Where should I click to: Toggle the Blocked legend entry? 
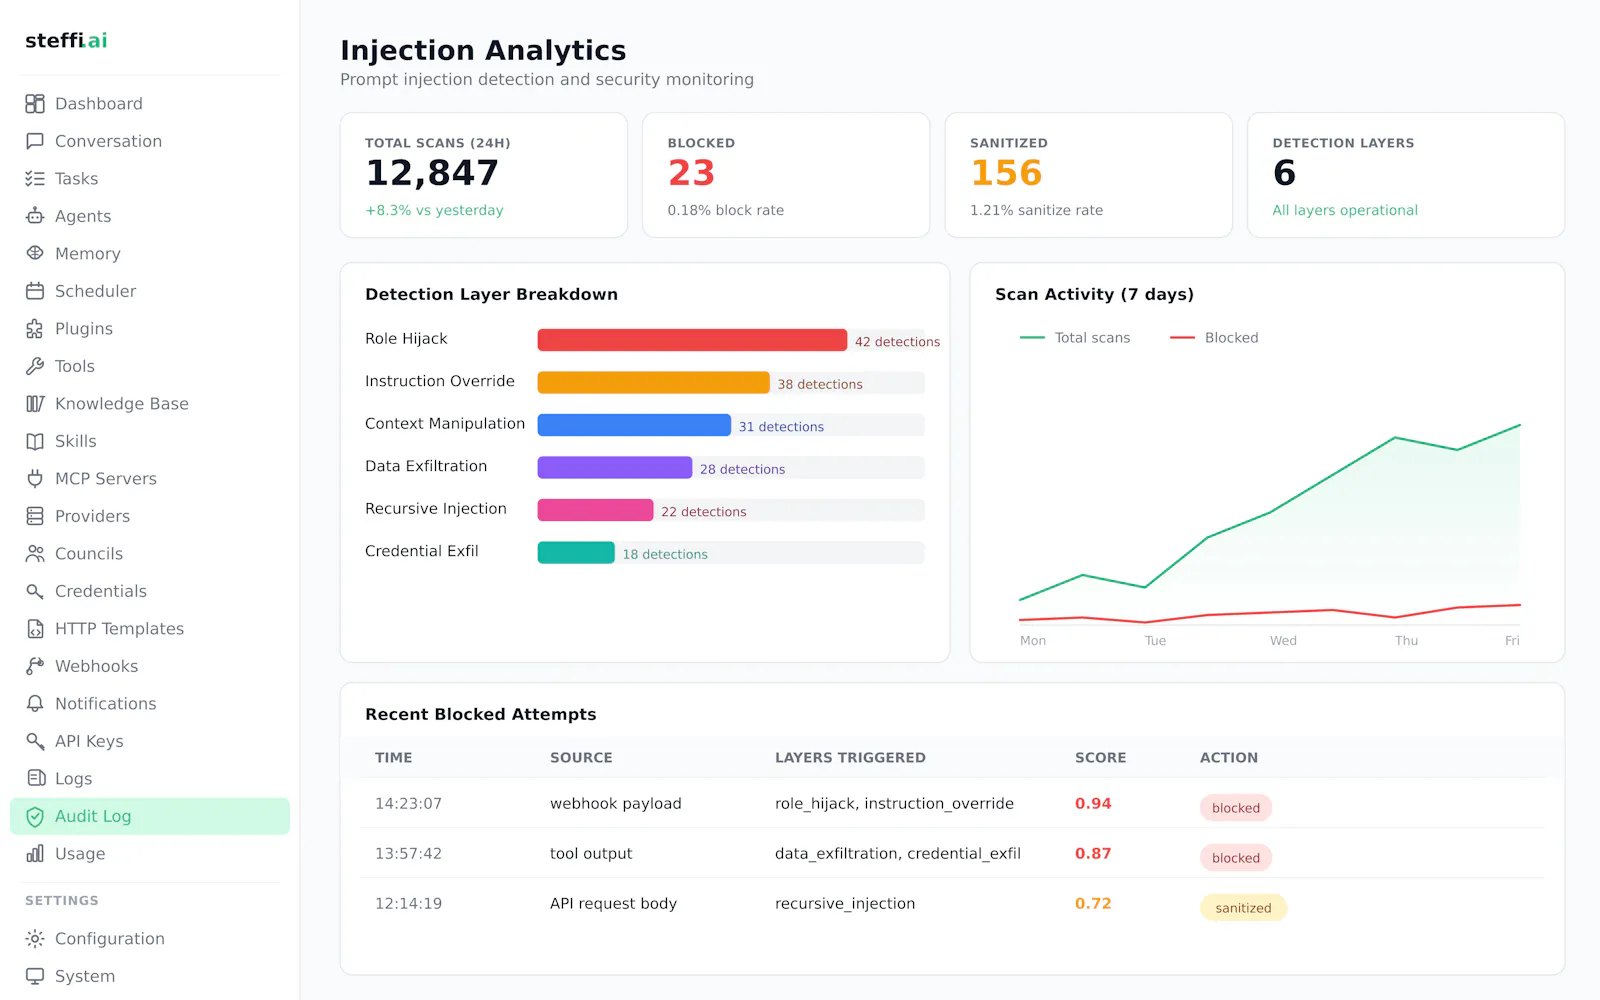point(1214,338)
